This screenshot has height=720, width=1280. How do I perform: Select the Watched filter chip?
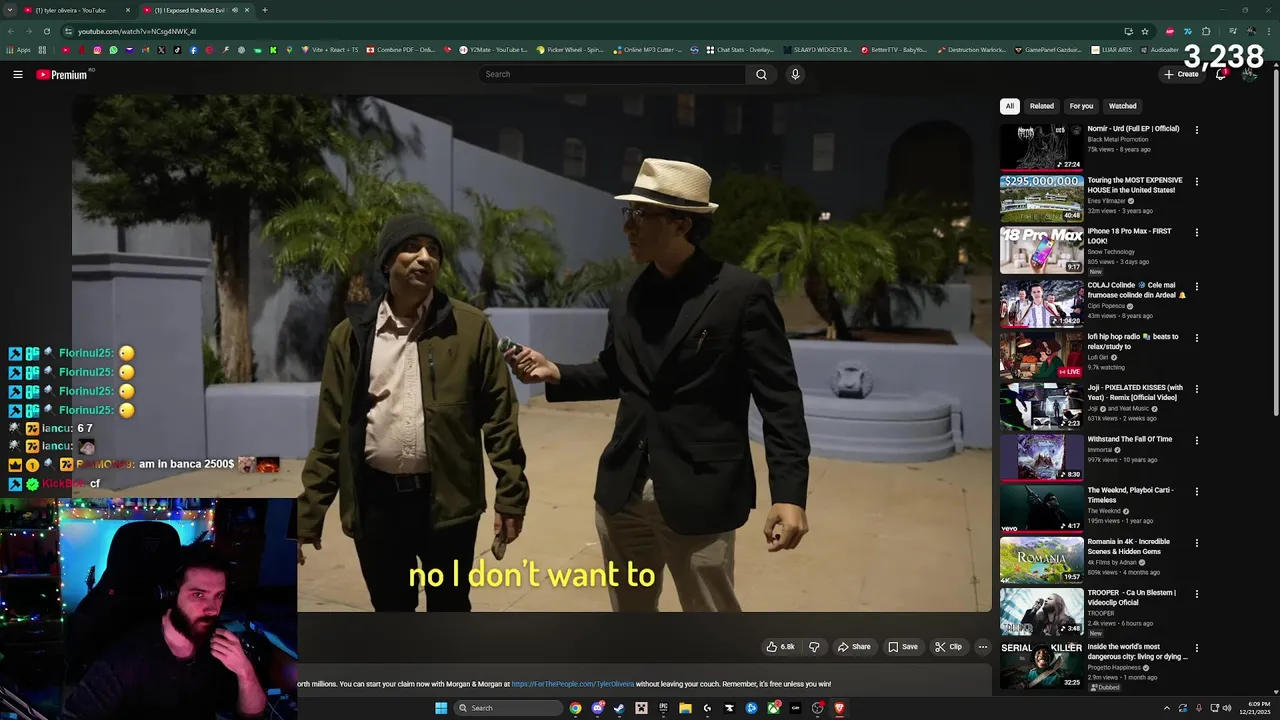1122,106
